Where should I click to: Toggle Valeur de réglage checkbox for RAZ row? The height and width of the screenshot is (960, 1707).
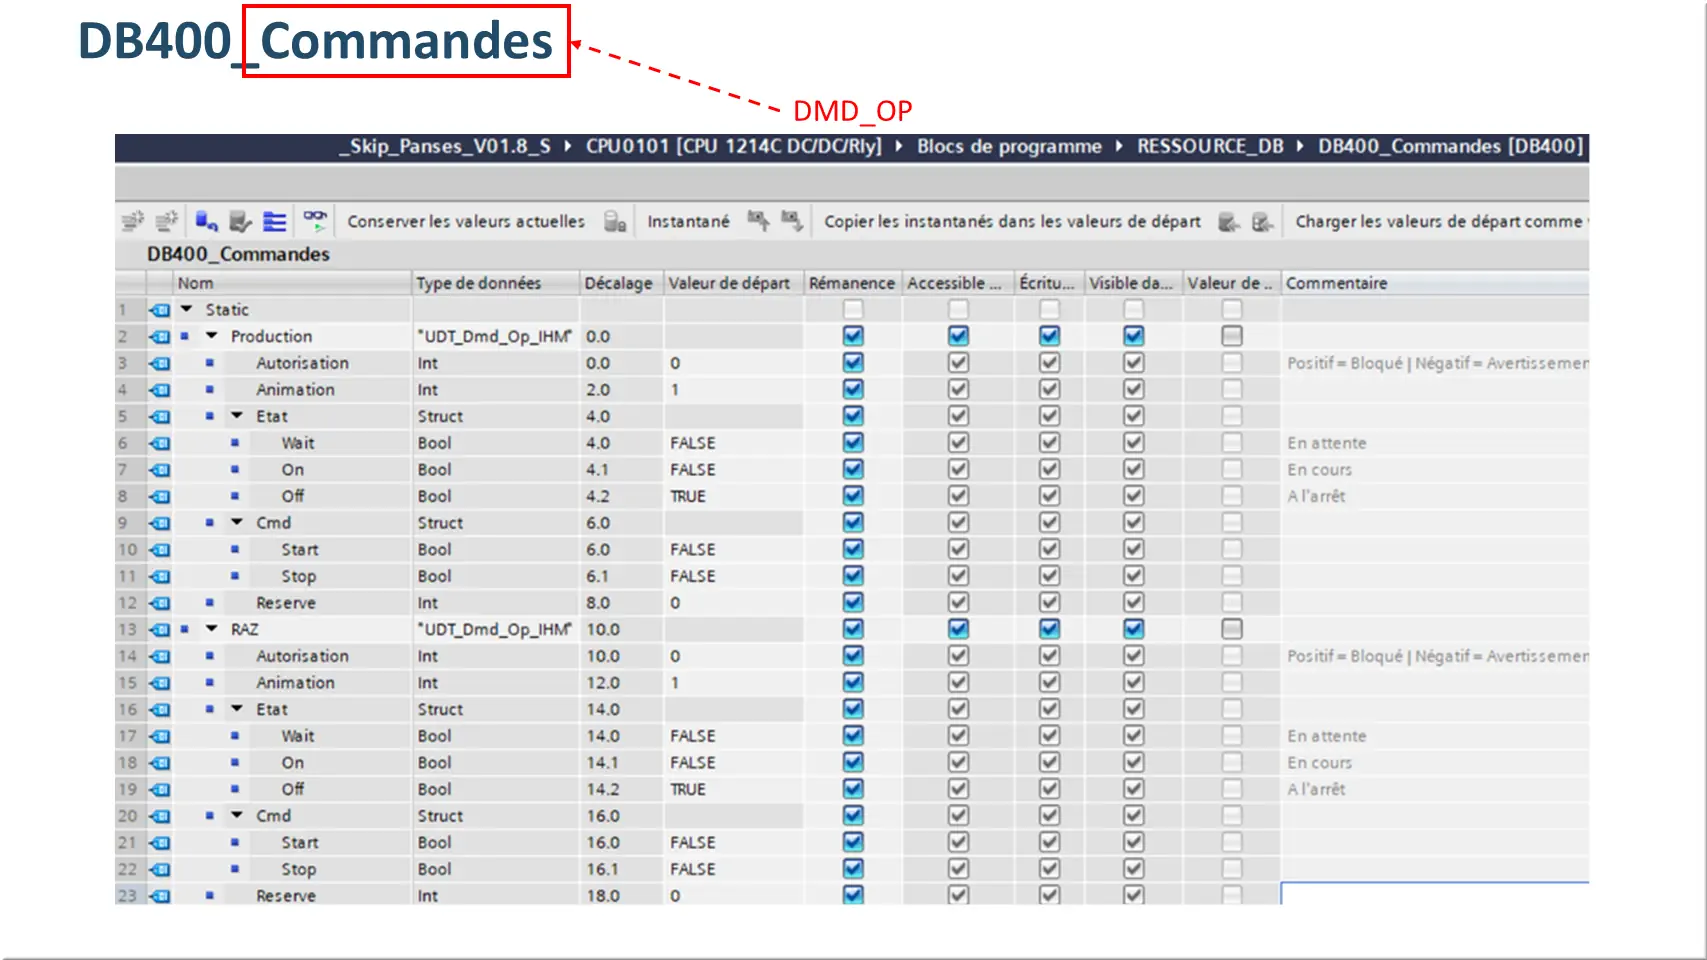point(1232,629)
